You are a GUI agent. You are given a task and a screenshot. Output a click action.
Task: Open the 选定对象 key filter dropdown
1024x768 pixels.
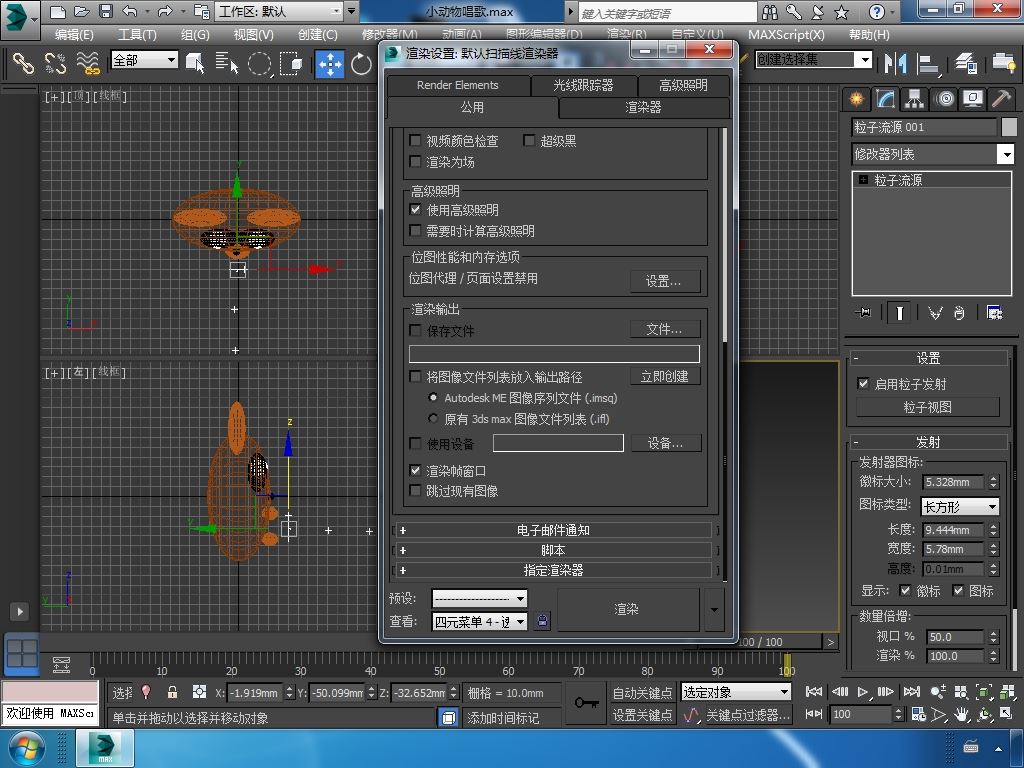[736, 692]
